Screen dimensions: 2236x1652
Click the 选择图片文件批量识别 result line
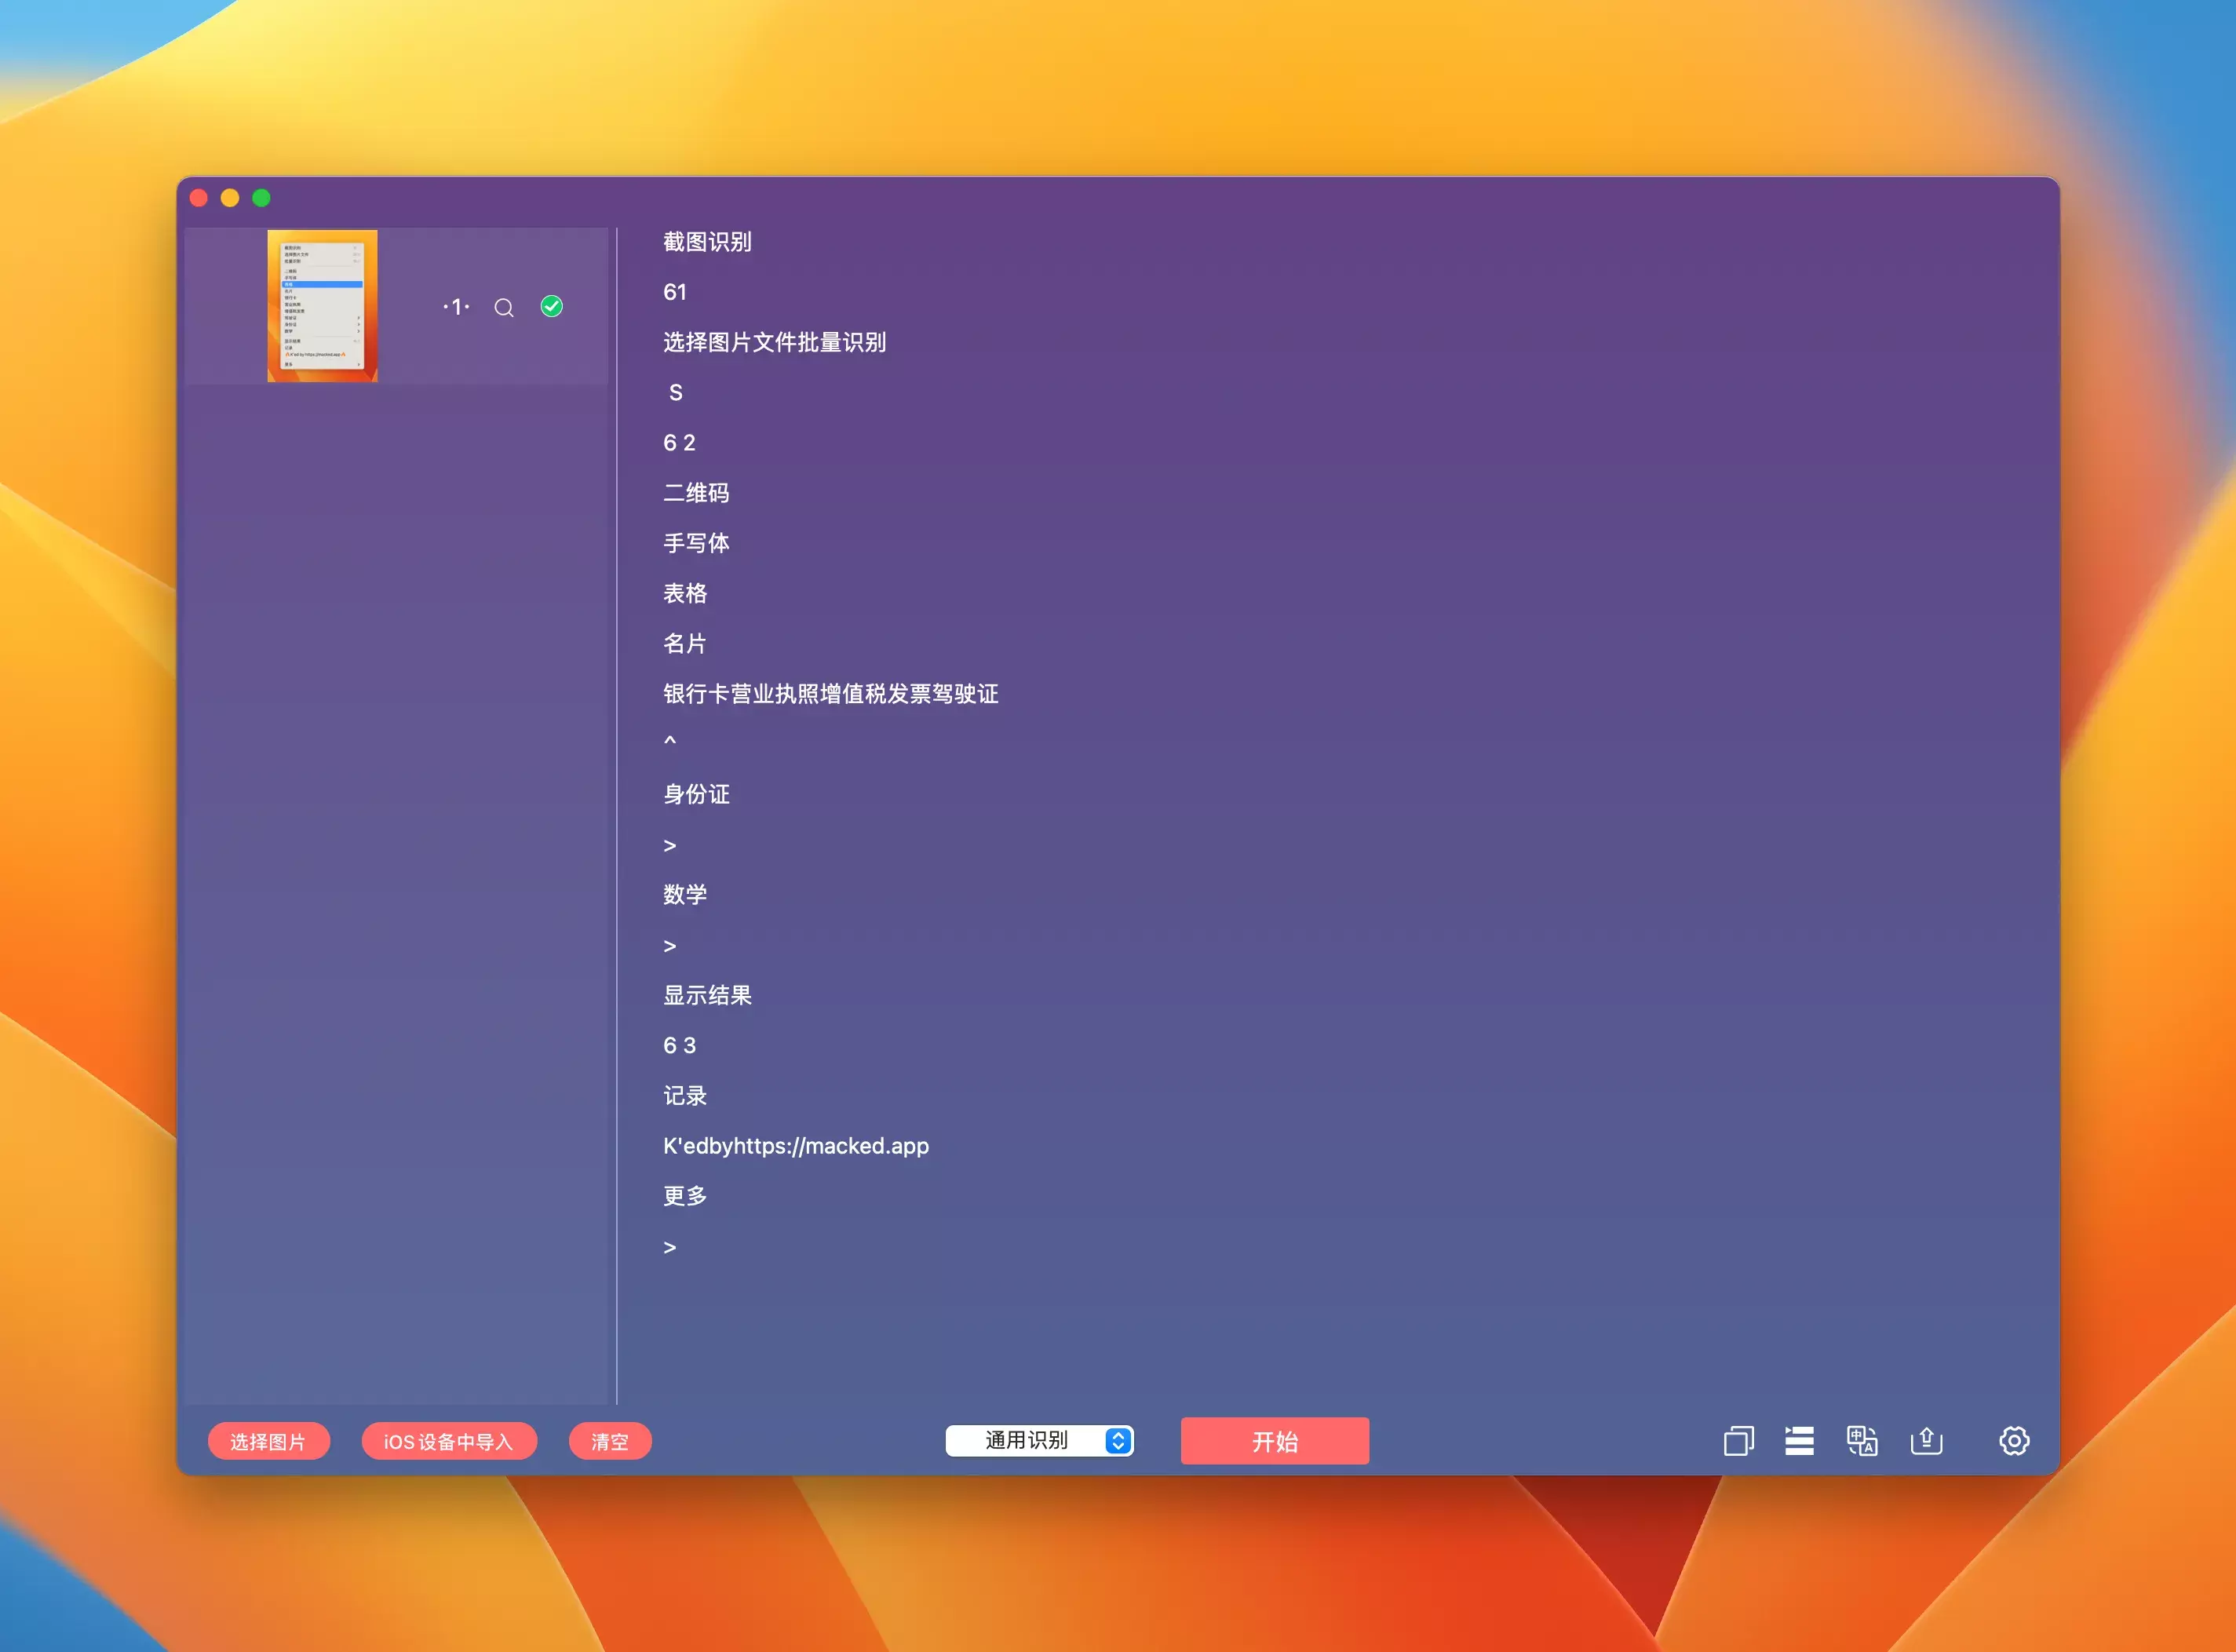pos(774,343)
